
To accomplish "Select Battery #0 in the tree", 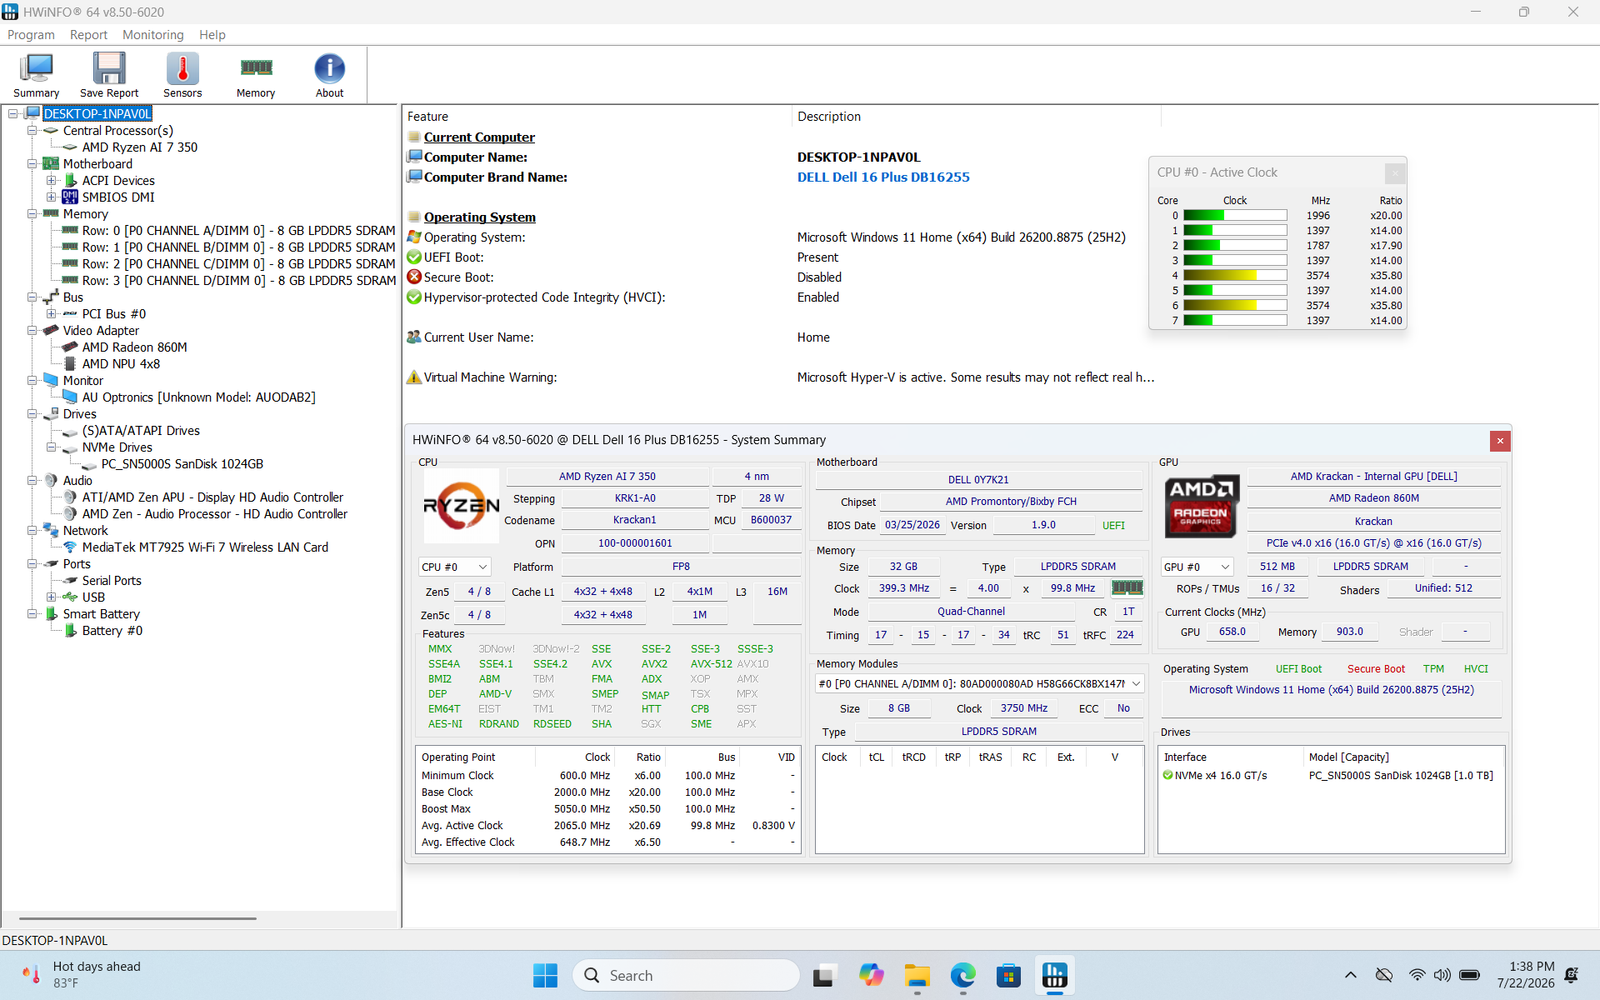I will click(x=112, y=631).
